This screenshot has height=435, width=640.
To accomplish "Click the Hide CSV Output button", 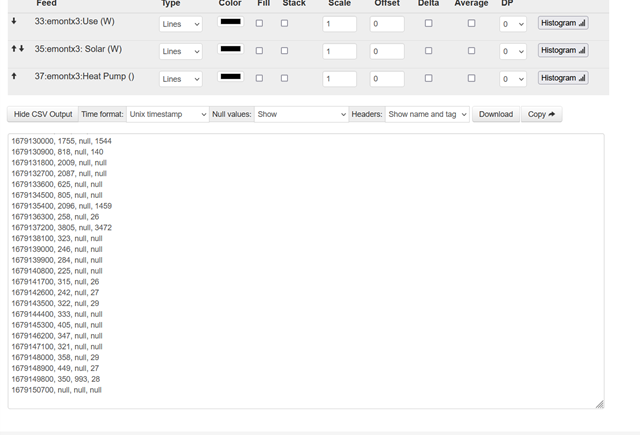I will coord(43,114).
